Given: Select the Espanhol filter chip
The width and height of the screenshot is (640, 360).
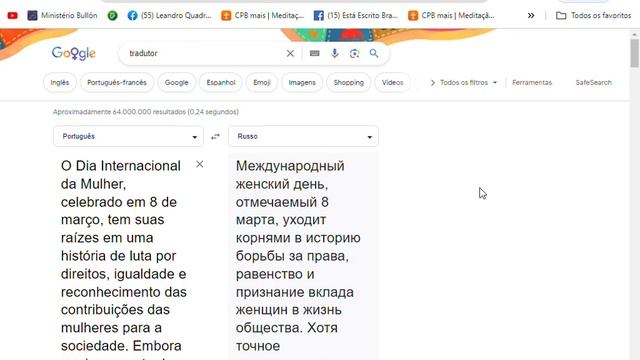Looking at the screenshot, I should coord(221,82).
